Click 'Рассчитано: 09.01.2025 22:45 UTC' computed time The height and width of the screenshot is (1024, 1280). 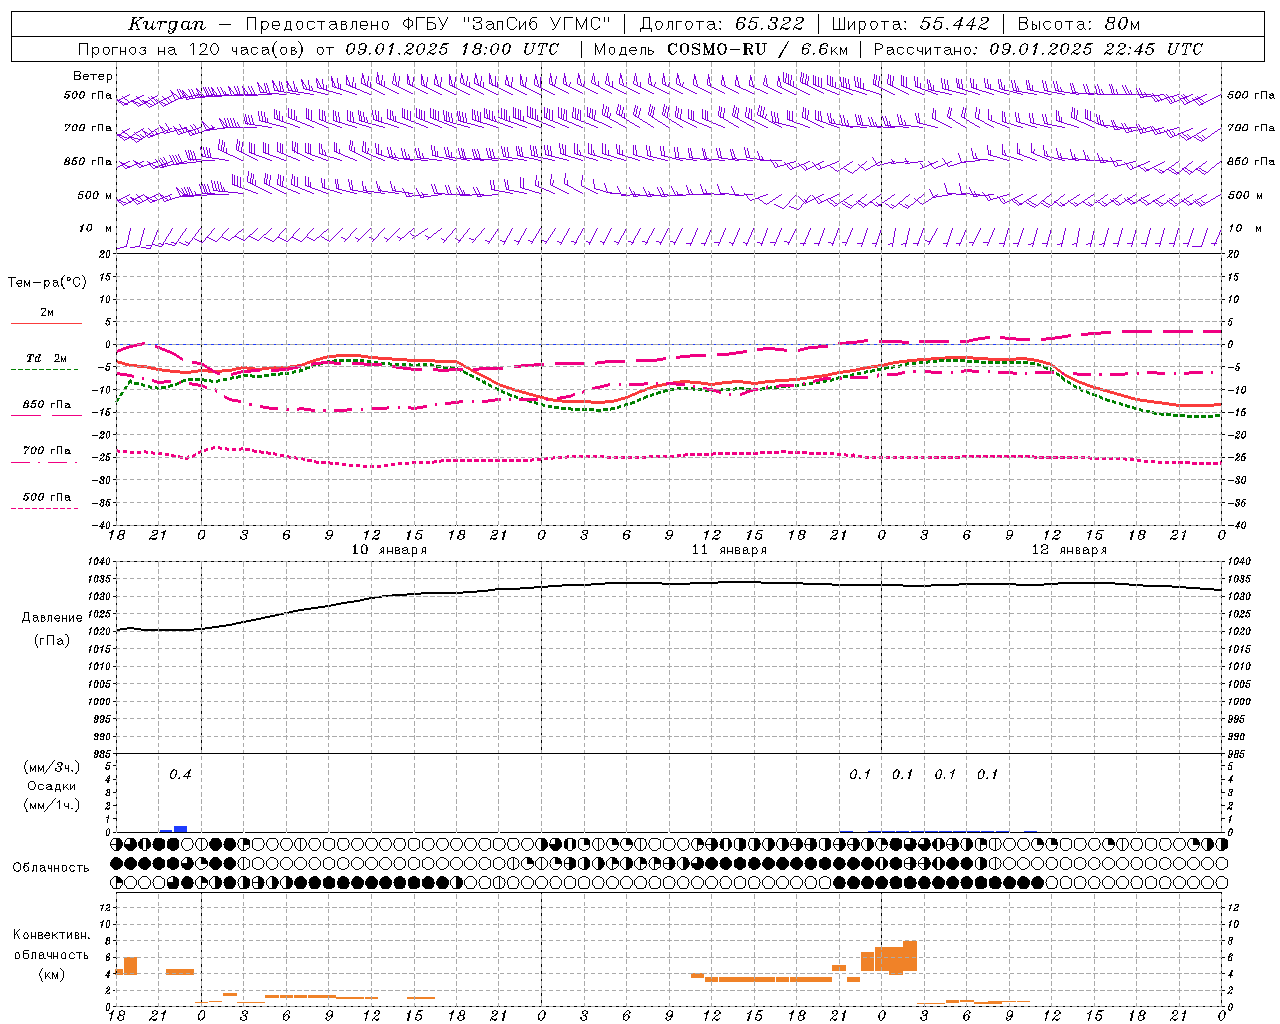(x=1038, y=49)
